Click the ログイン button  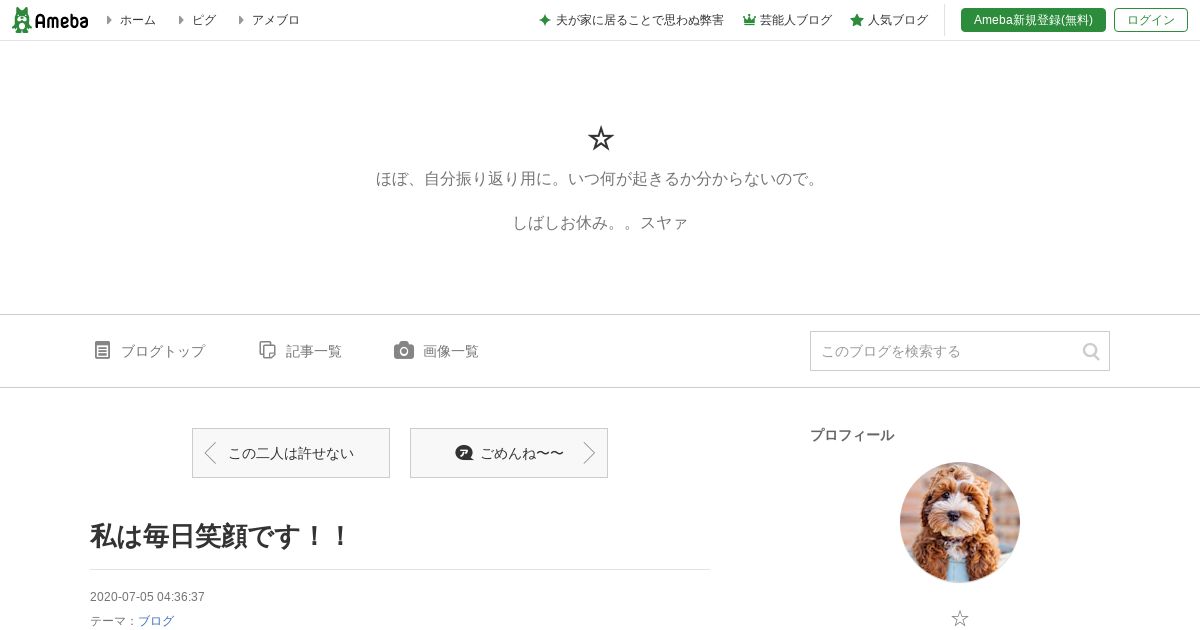1151,20
